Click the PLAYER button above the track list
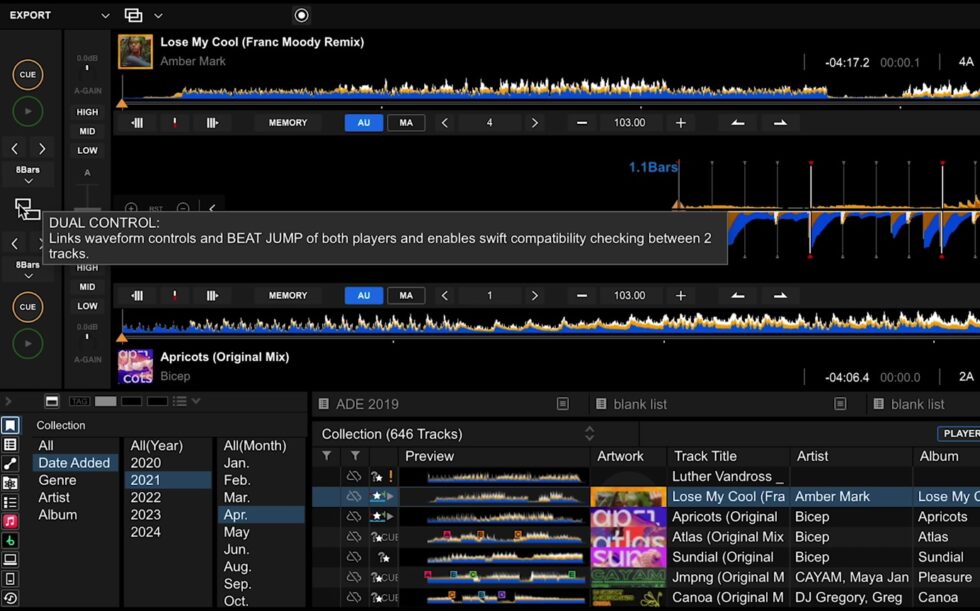 960,434
